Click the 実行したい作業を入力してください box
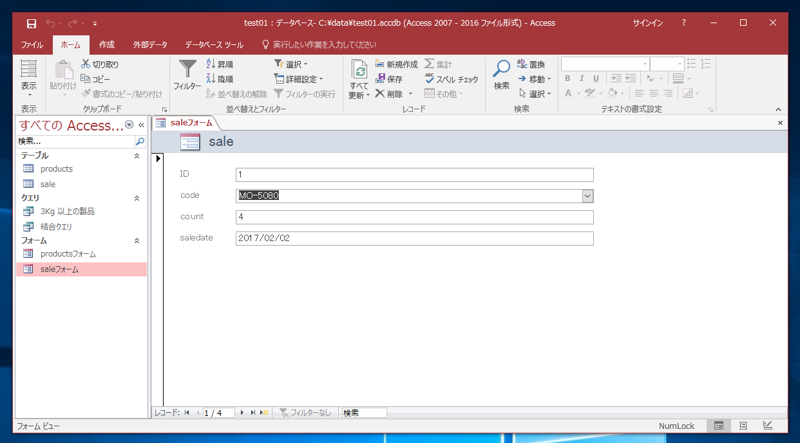Viewport: 800px width, 443px height. [x=324, y=45]
